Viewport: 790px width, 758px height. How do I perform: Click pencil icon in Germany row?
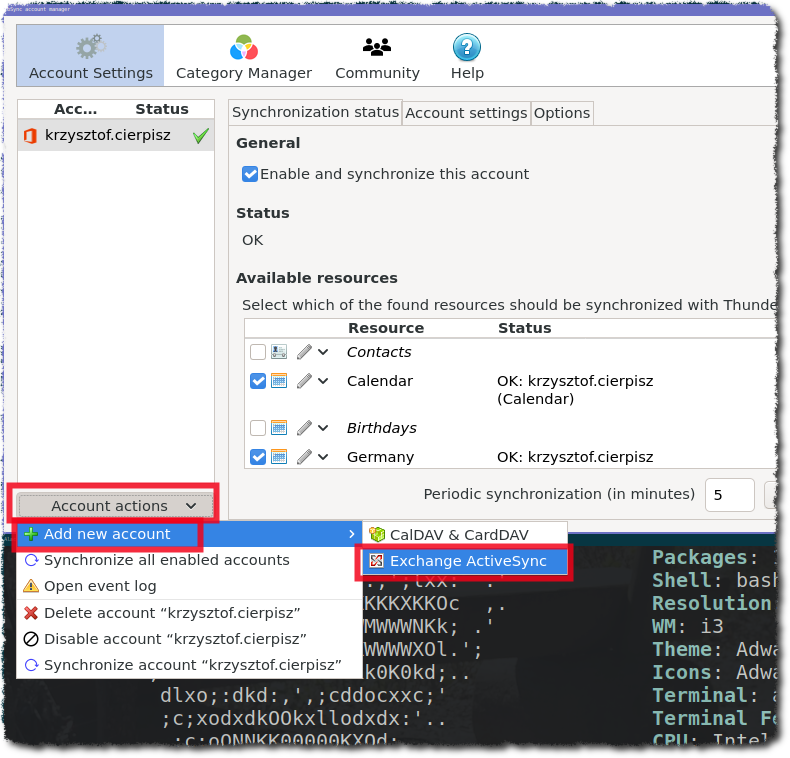tap(304, 457)
